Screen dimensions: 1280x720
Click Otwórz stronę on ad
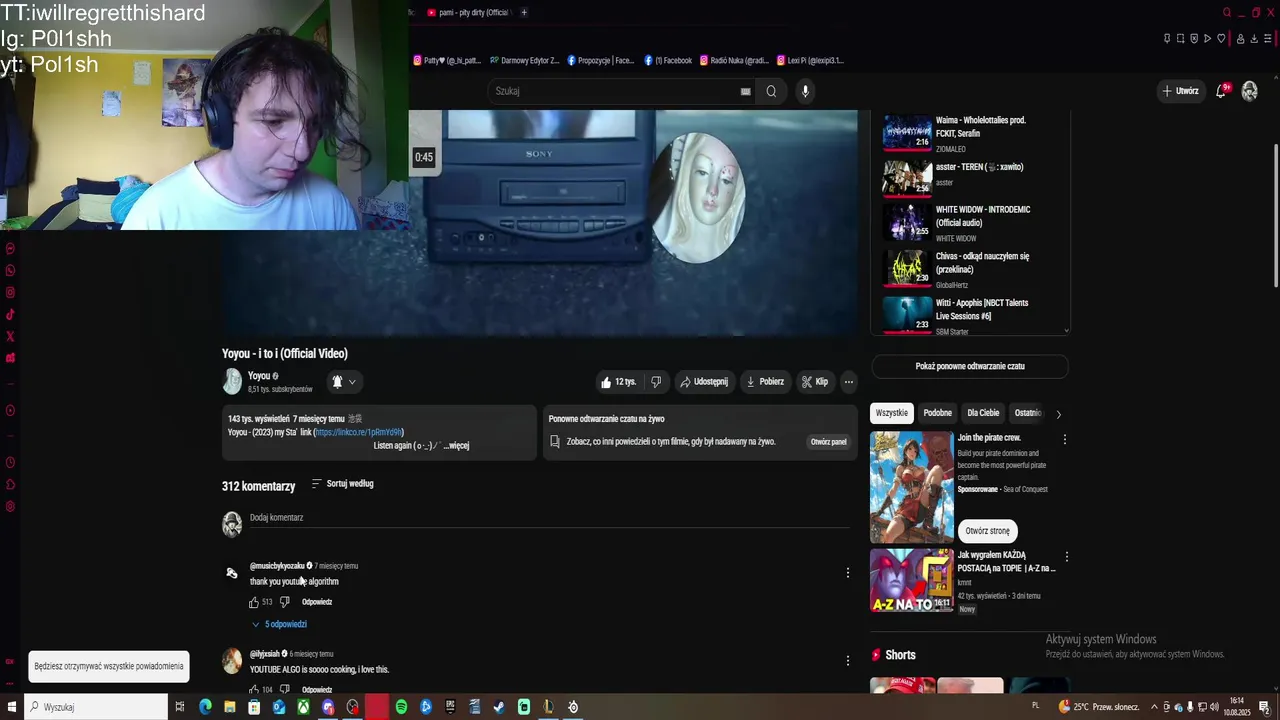point(988,531)
